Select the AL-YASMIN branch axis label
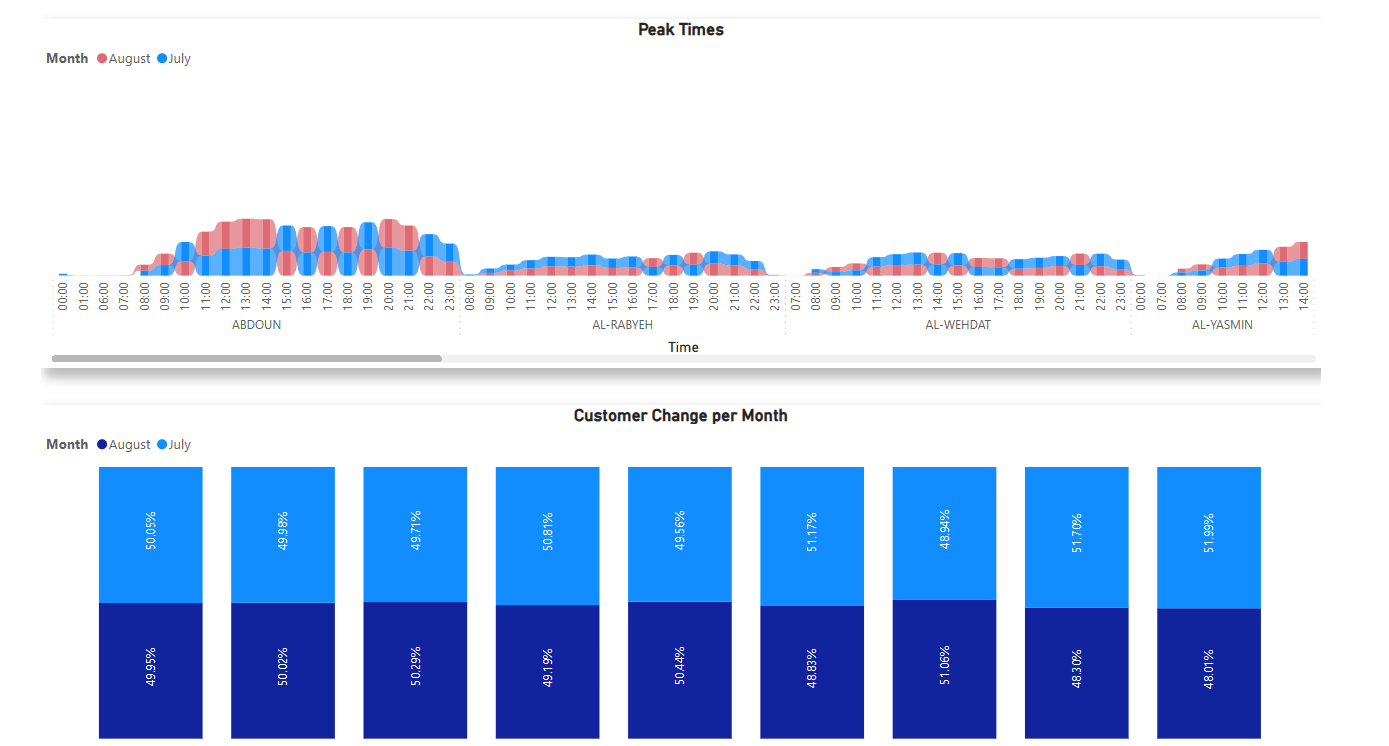Screen dimensions: 1389x746 [1222, 325]
